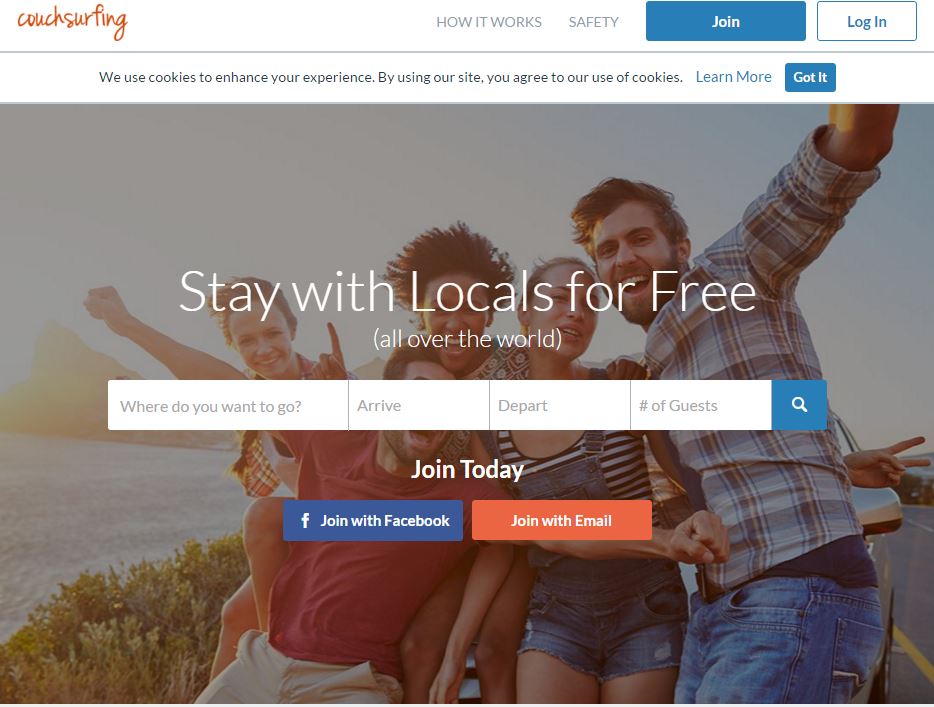Sign up using Join with Facebook
Image resolution: width=934 pixels, height=707 pixels.
click(373, 521)
